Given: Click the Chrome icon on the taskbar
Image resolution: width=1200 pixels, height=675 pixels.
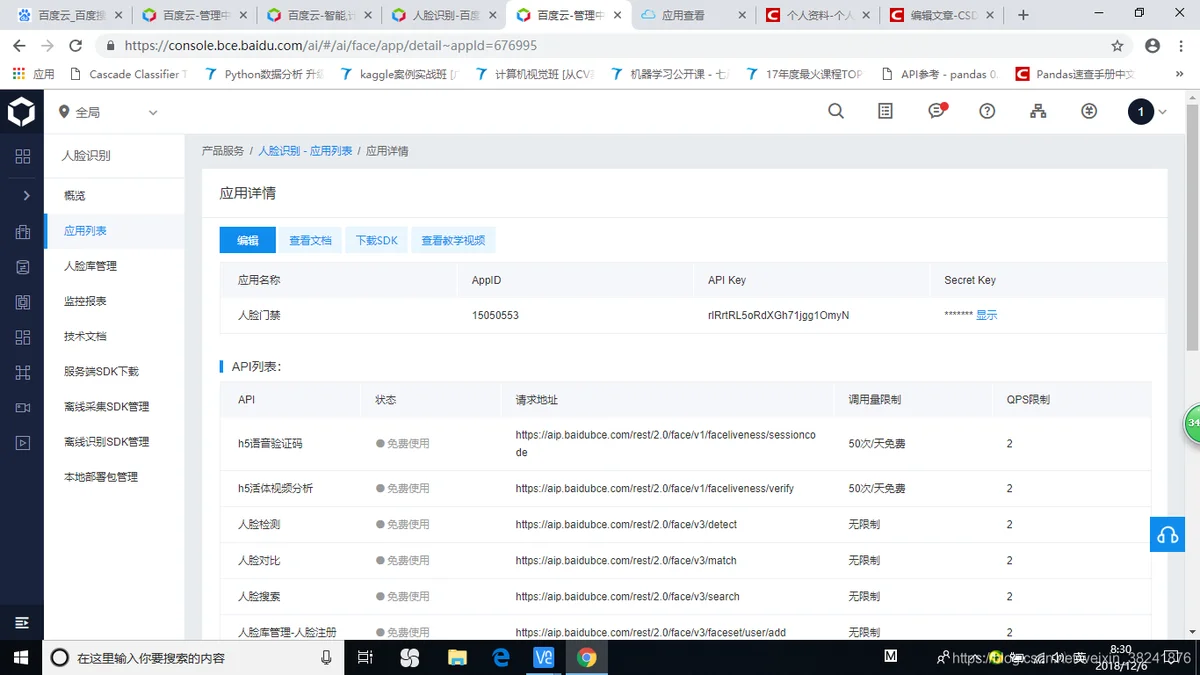Looking at the screenshot, I should pyautogui.click(x=587, y=657).
